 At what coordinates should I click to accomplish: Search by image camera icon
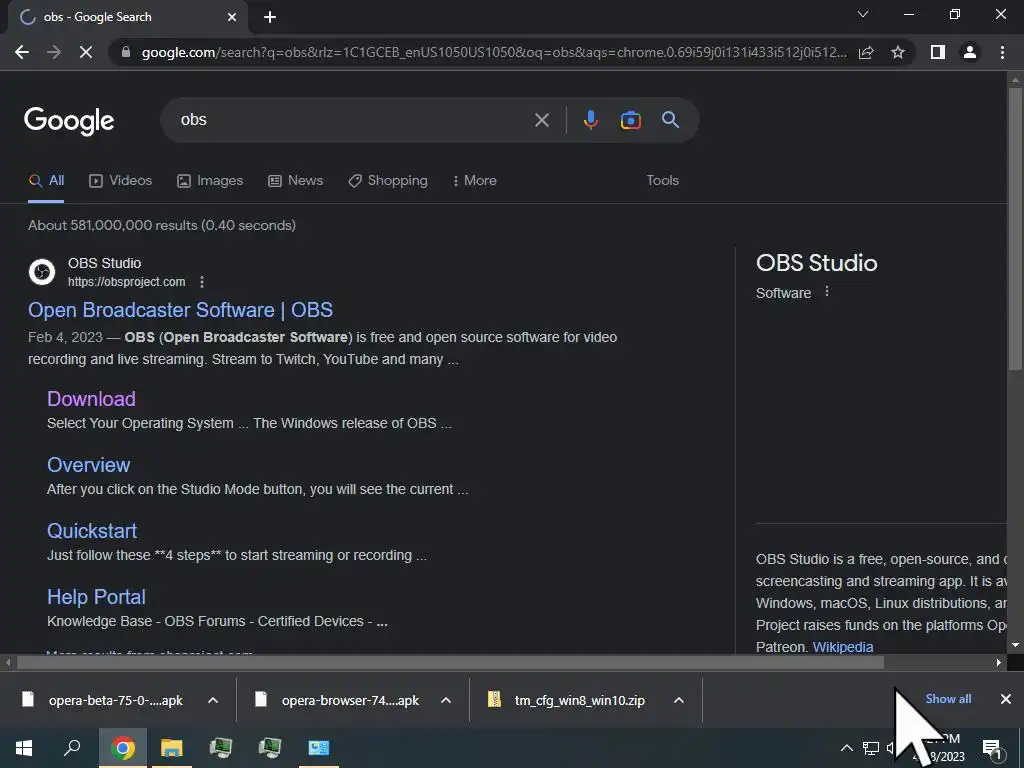630,120
